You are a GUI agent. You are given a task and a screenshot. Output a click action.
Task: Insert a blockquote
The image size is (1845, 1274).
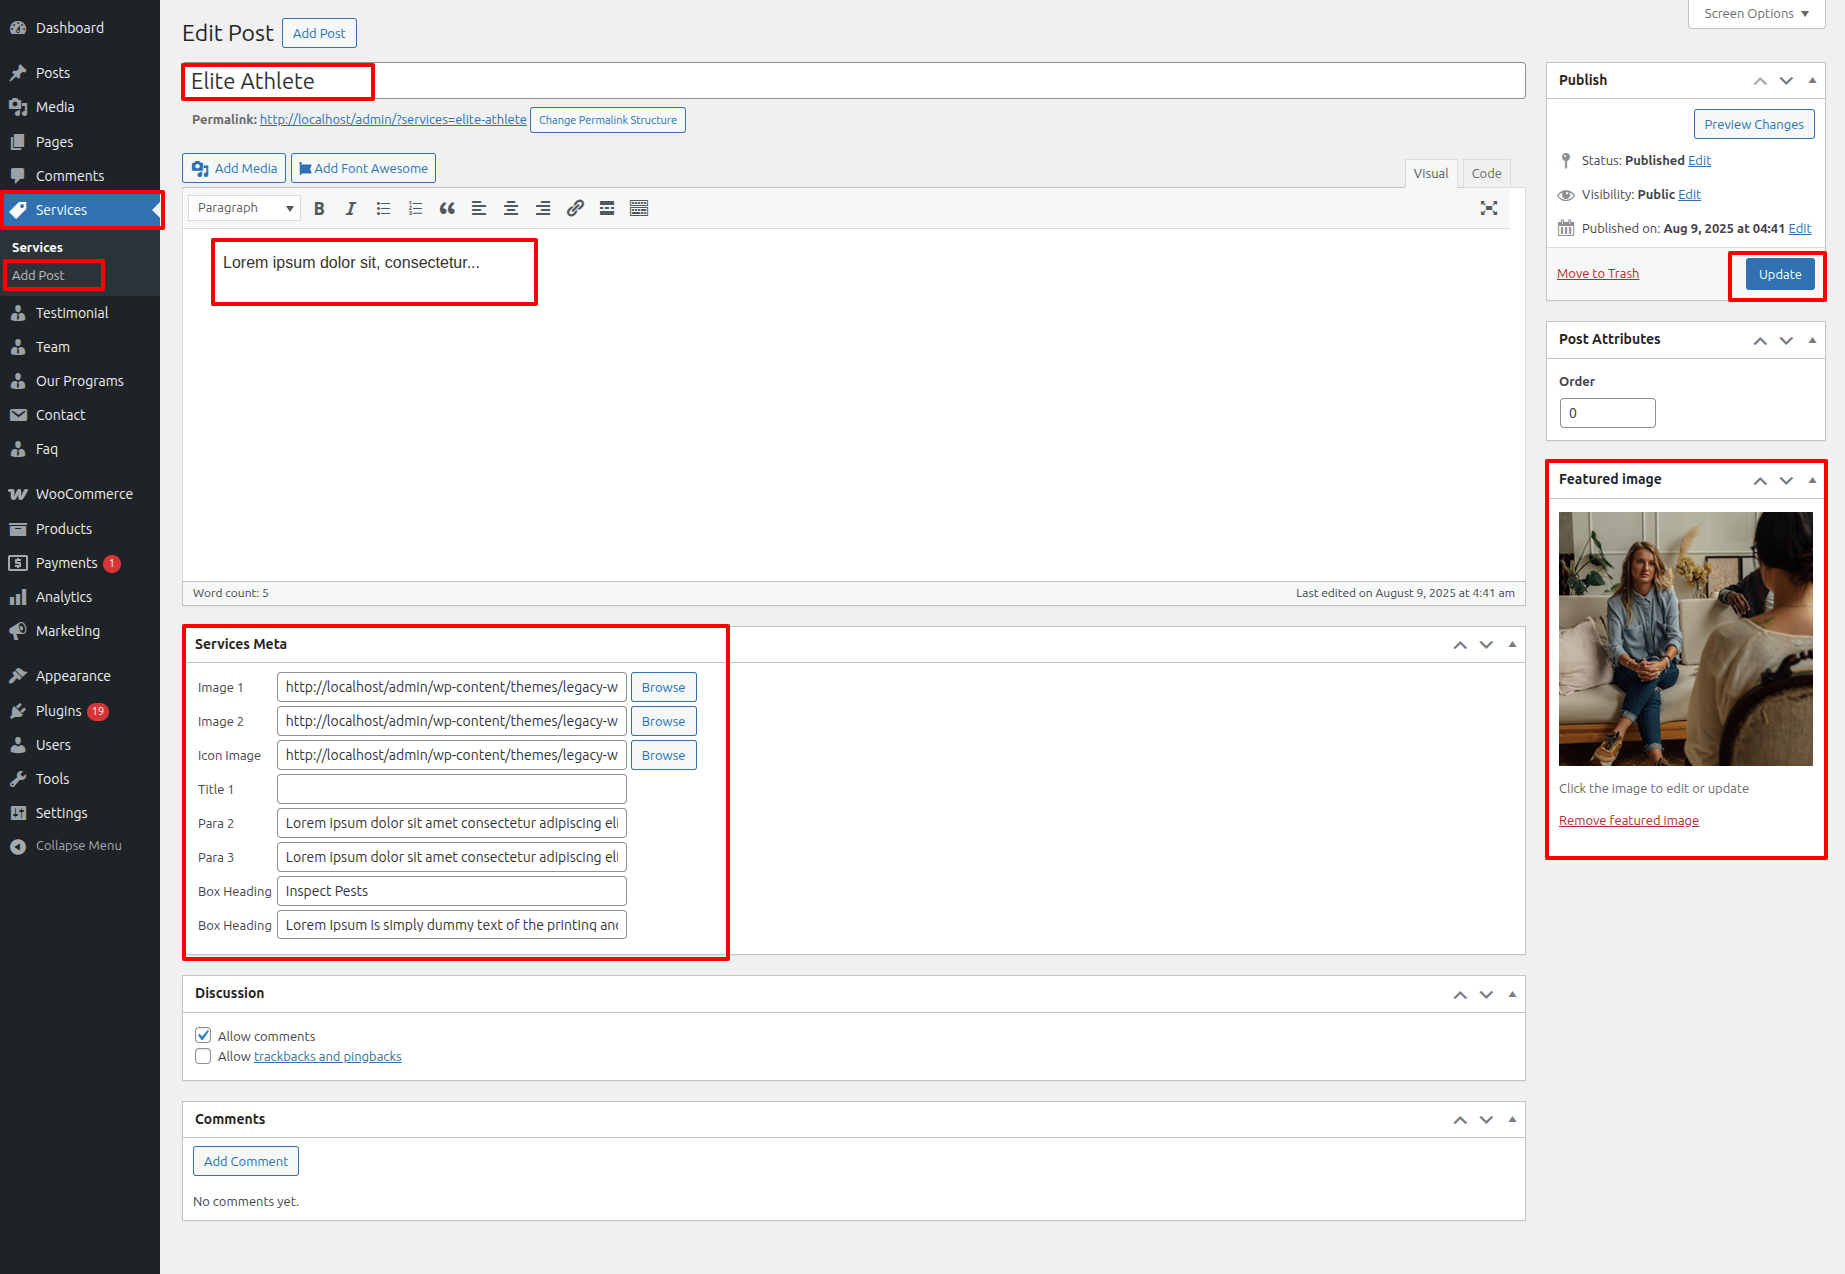[x=447, y=208]
